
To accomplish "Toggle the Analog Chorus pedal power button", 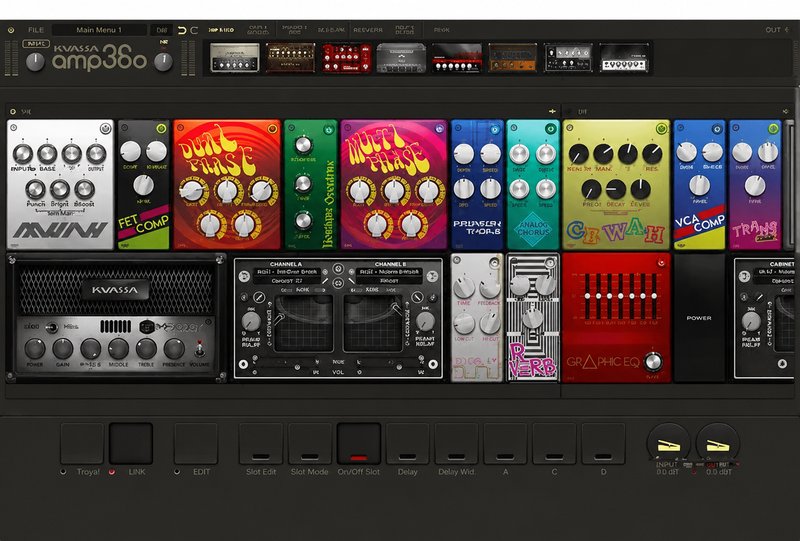I will (x=551, y=129).
